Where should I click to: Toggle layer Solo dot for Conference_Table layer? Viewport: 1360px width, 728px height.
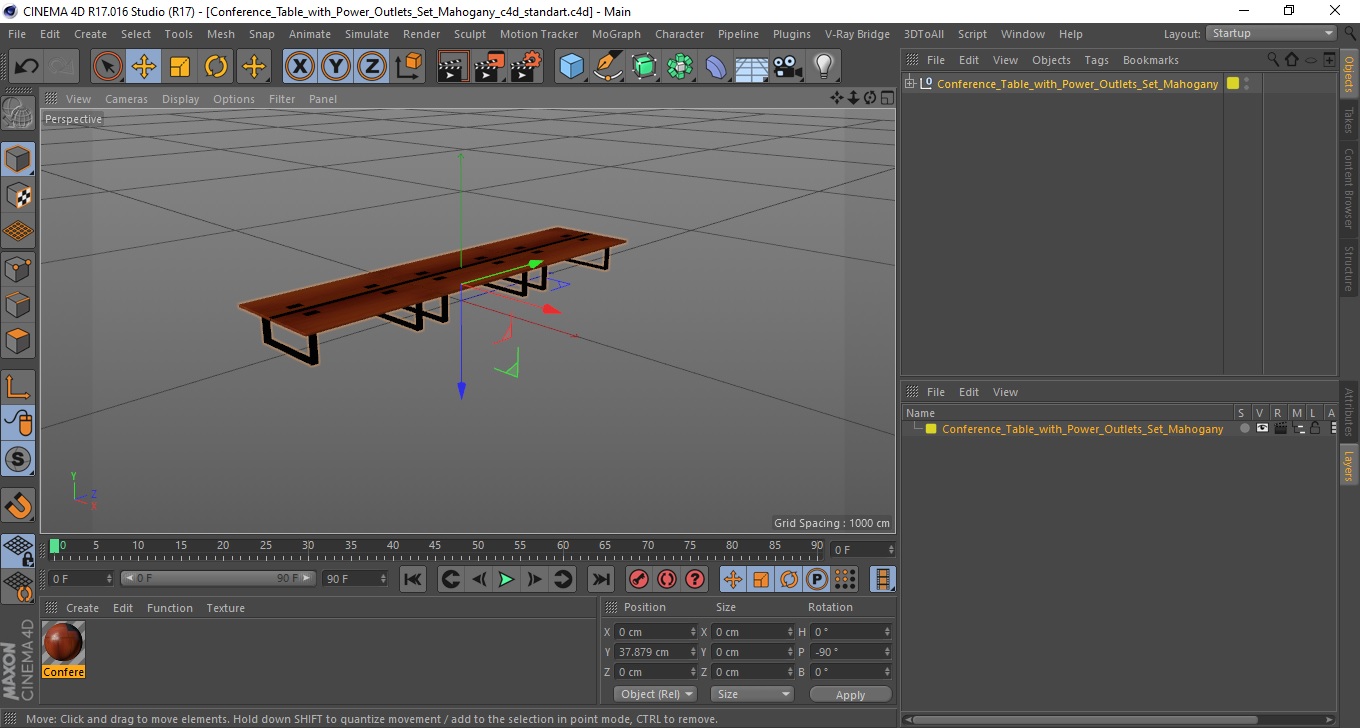tap(1244, 428)
